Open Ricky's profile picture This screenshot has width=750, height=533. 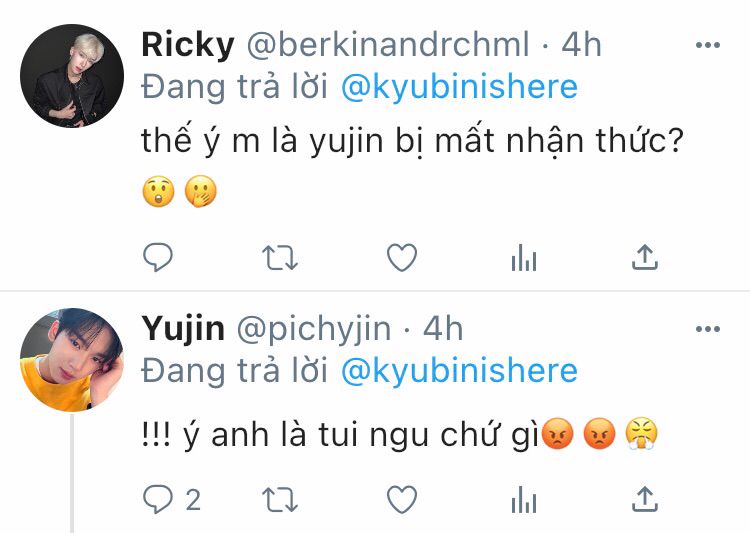click(72, 76)
